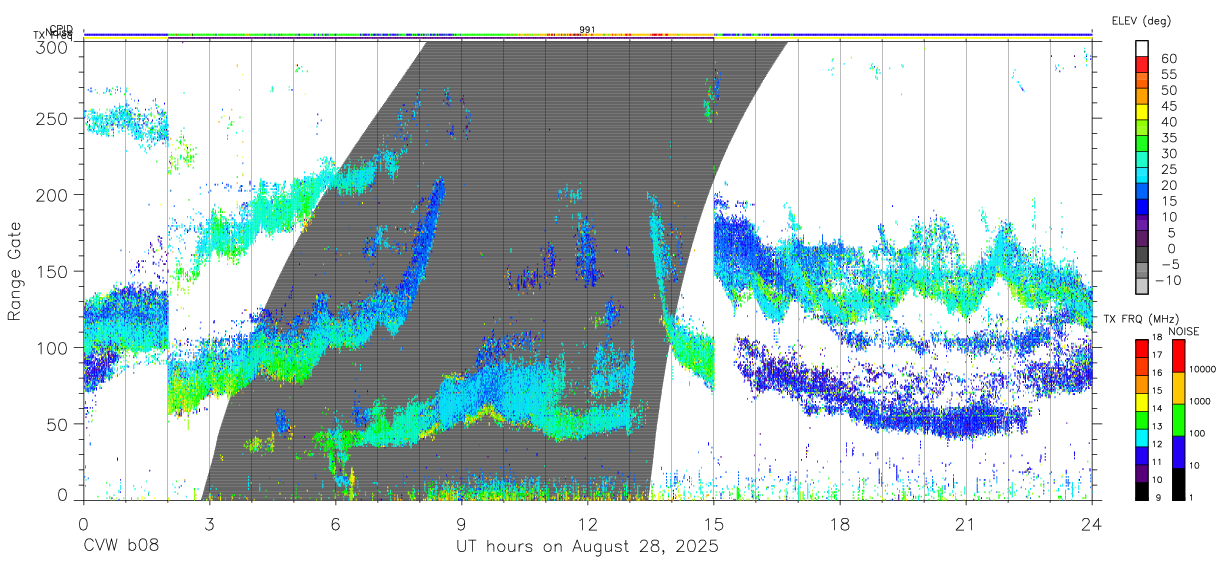Select the yellow swatch in TX FRQ bar
The width and height of the screenshot is (1228, 567).
pyautogui.click(x=1142, y=401)
